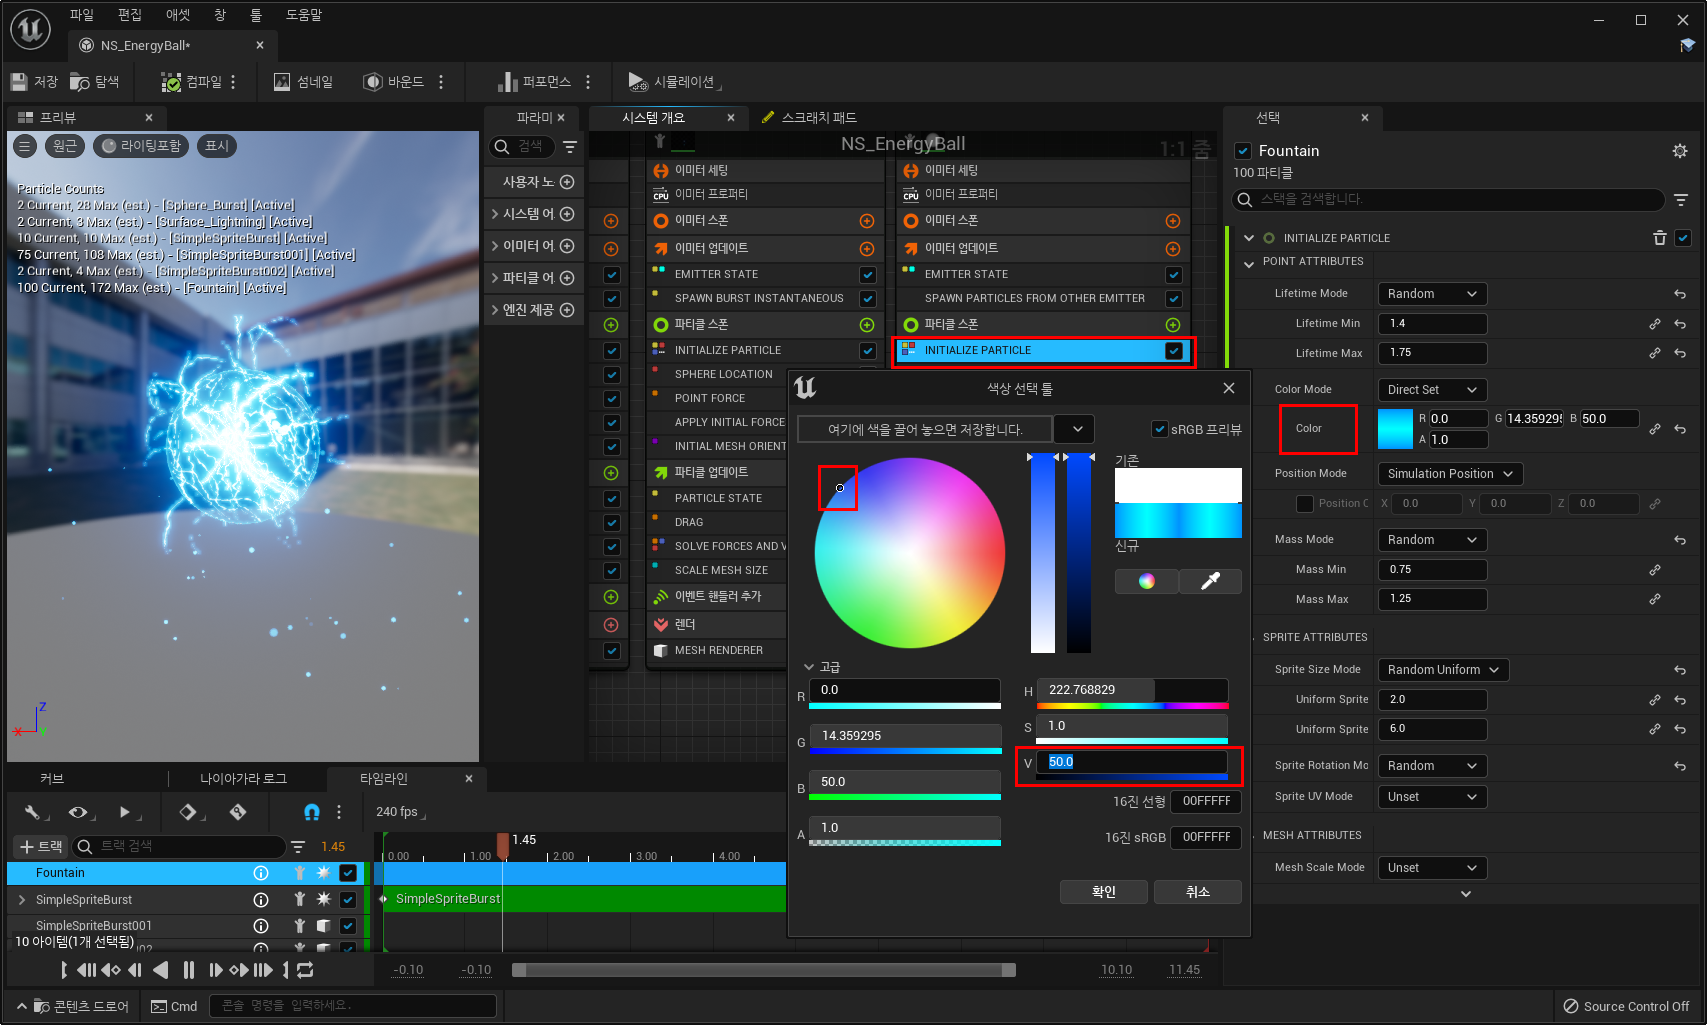
Task: Open the Lifetime Mode dropdown
Action: coord(1432,294)
